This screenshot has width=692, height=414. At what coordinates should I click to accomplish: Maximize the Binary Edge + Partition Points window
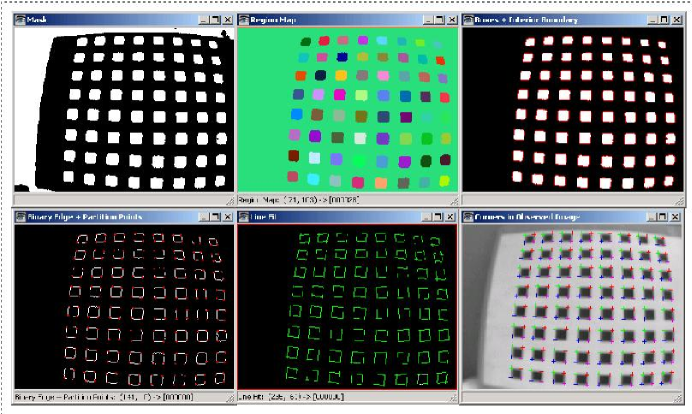[x=215, y=217]
